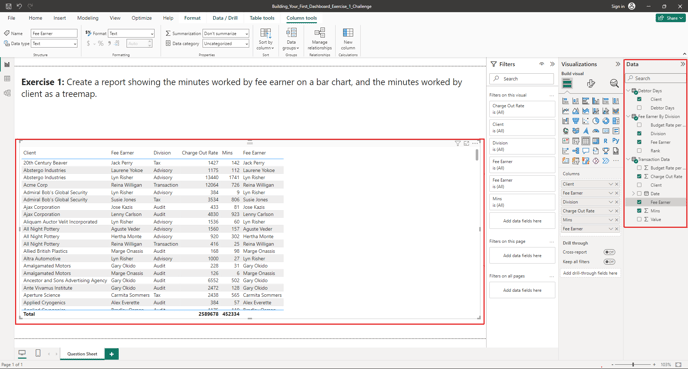Select the Q&A visual
This screenshot has width=688, height=369.
(x=586, y=151)
